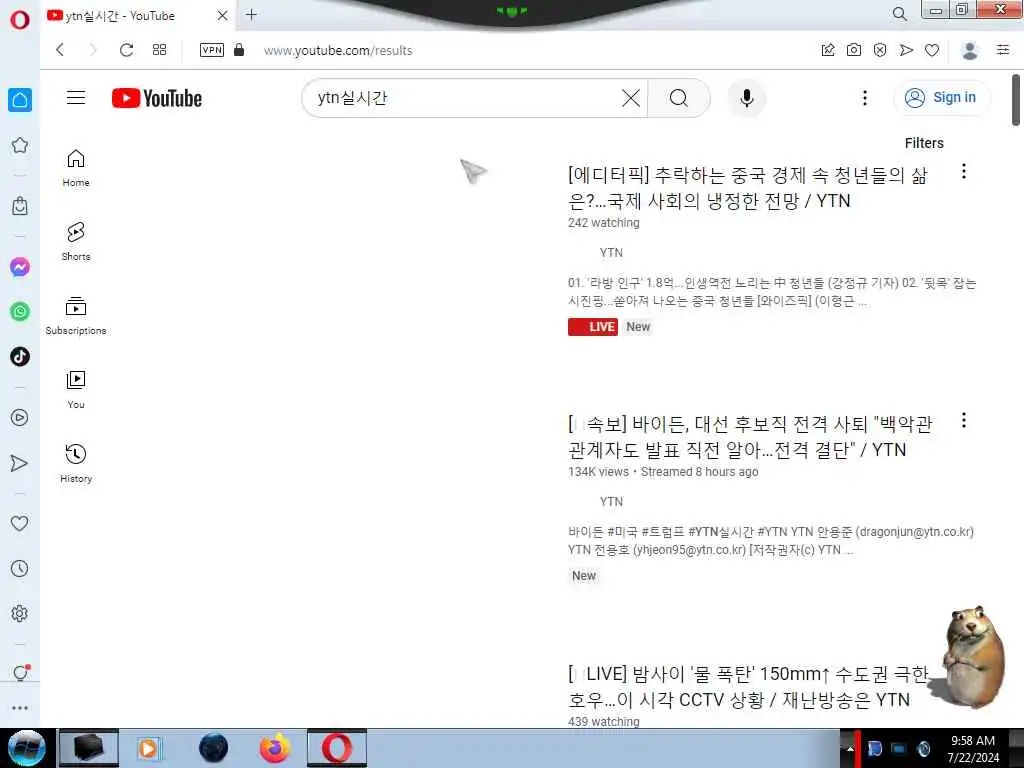The image size is (1024, 768).
Task: Open Messenger in Opera sidebar
Action: 20,266
